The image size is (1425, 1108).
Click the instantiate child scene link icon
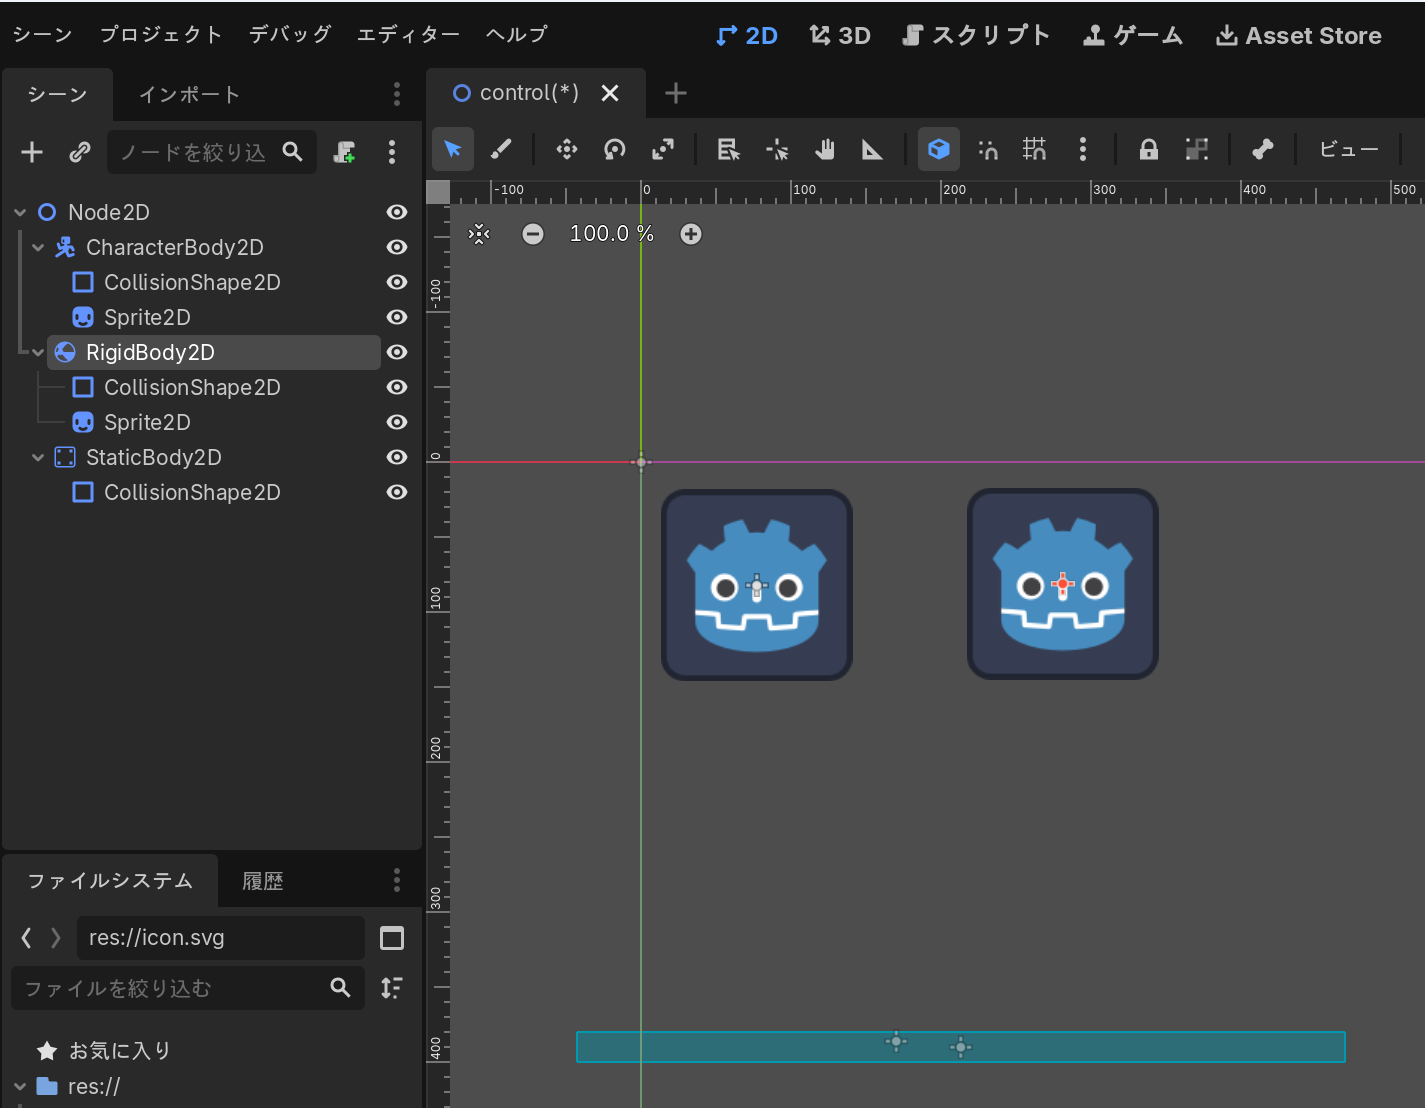pos(80,152)
